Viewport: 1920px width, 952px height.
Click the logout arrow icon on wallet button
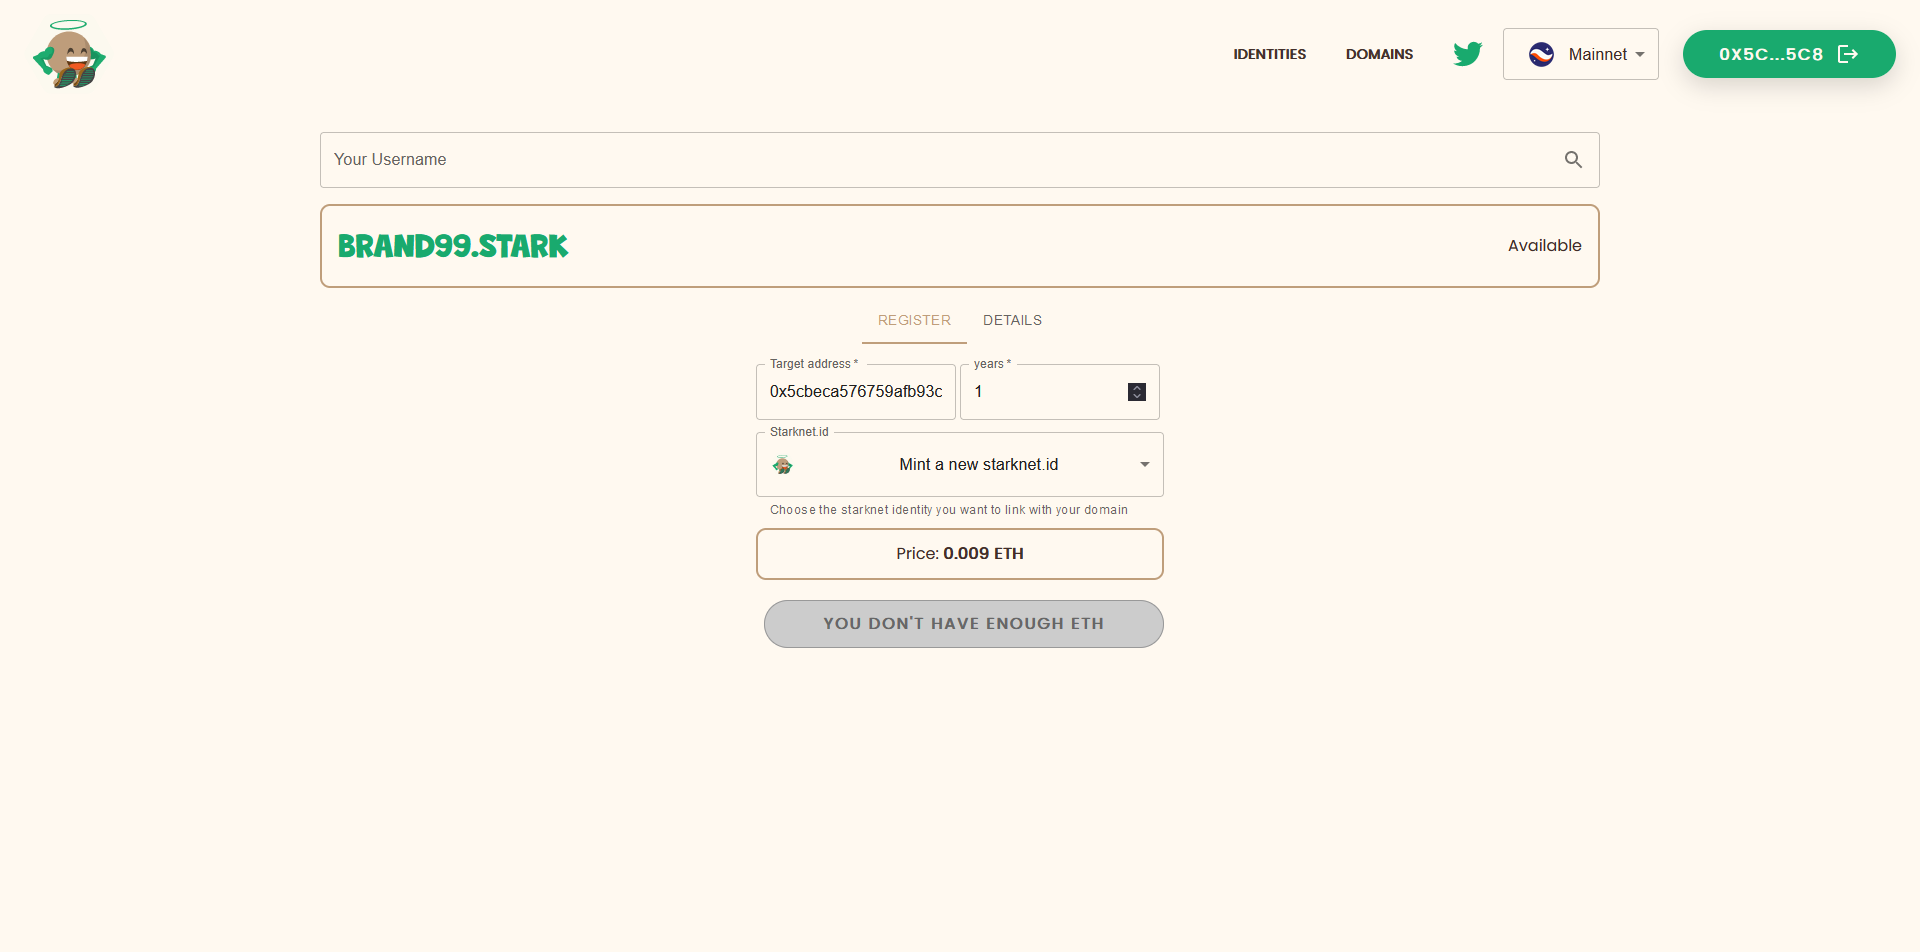coord(1848,54)
